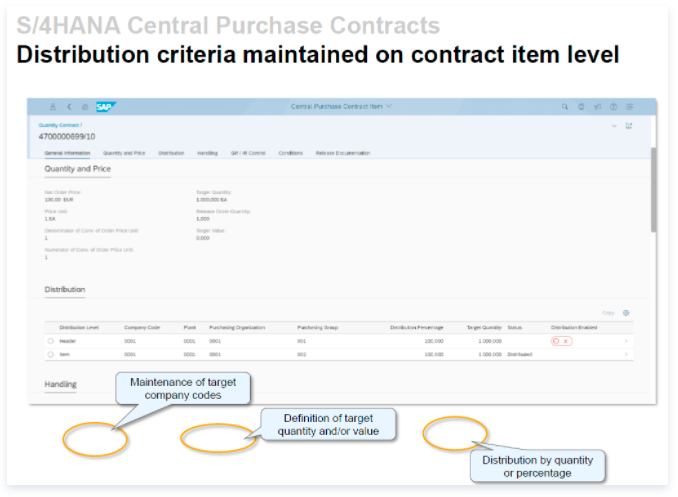Screen dimensions: 678x497
Task: Click purchasing group 002 in Item row
Action: [302, 354]
